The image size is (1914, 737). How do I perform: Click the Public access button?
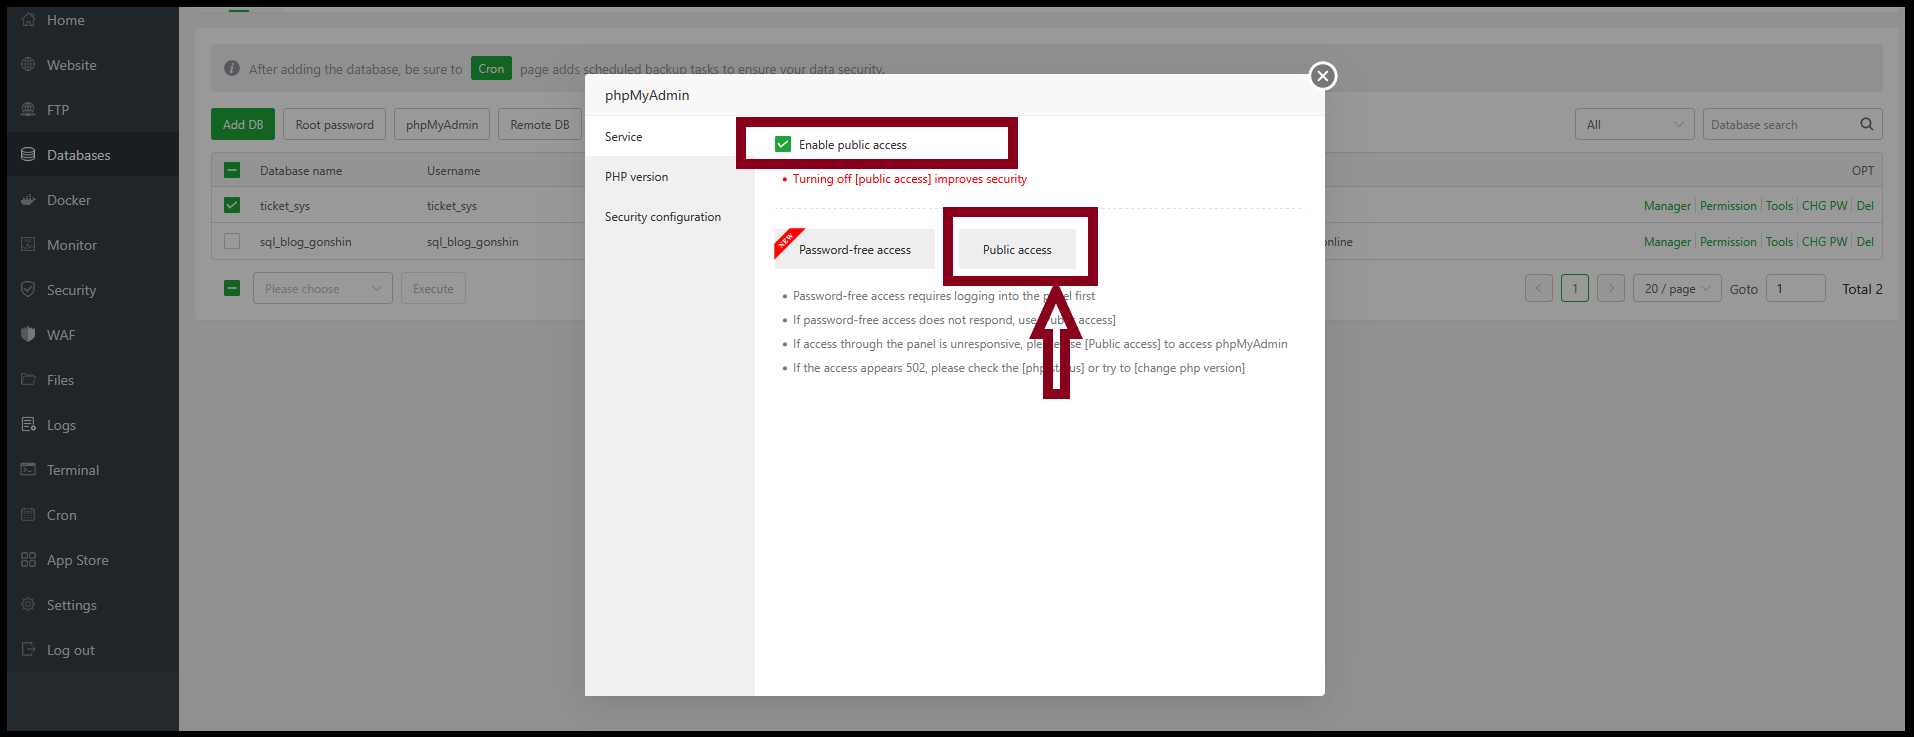[1017, 250]
